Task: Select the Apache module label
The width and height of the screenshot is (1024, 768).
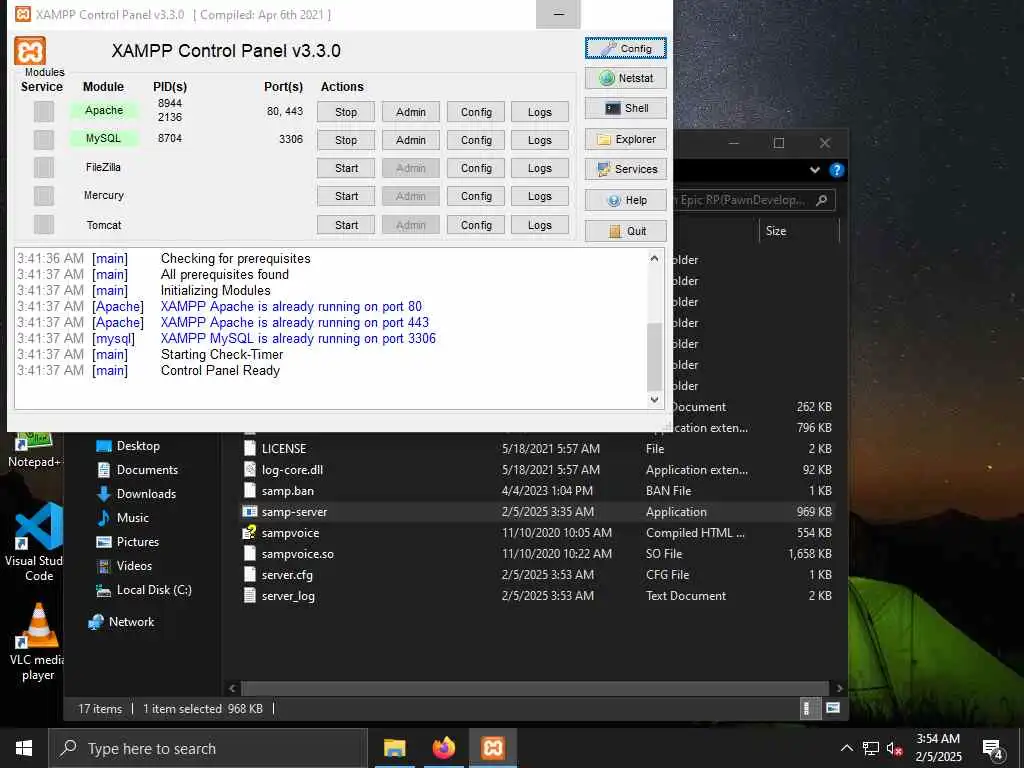Action: (104, 110)
